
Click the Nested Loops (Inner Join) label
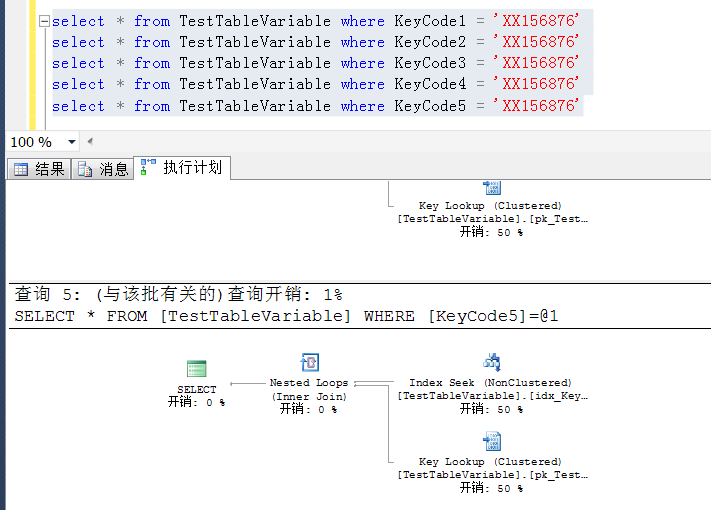point(309,389)
